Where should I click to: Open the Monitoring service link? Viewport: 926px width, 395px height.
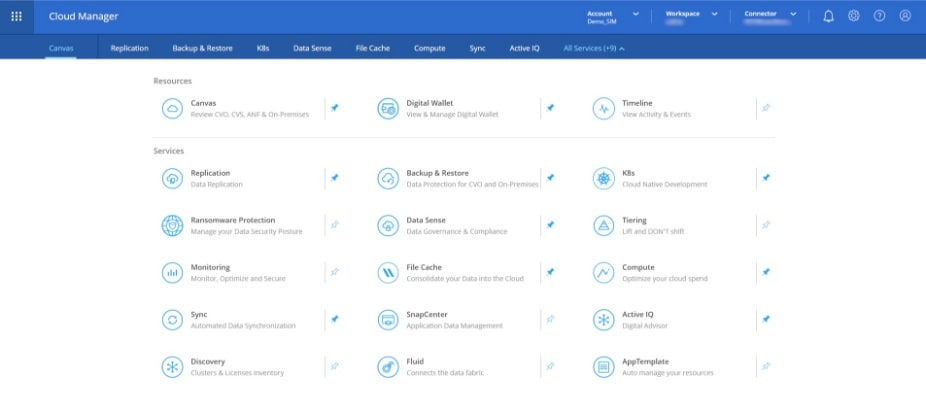210,267
